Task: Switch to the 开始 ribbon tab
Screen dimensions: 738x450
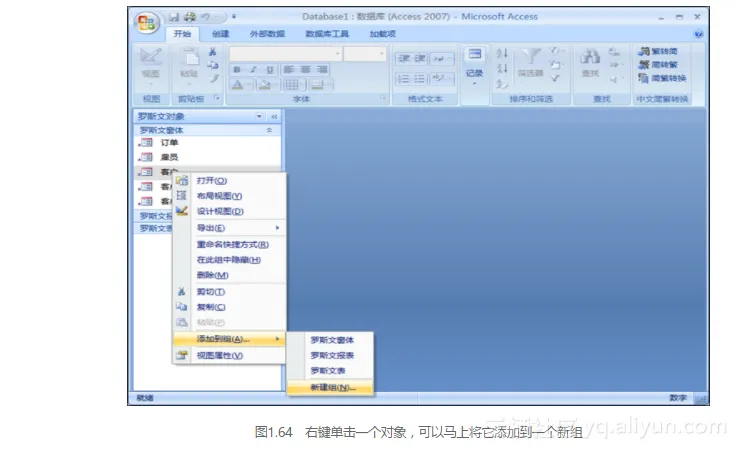Action: point(182,34)
